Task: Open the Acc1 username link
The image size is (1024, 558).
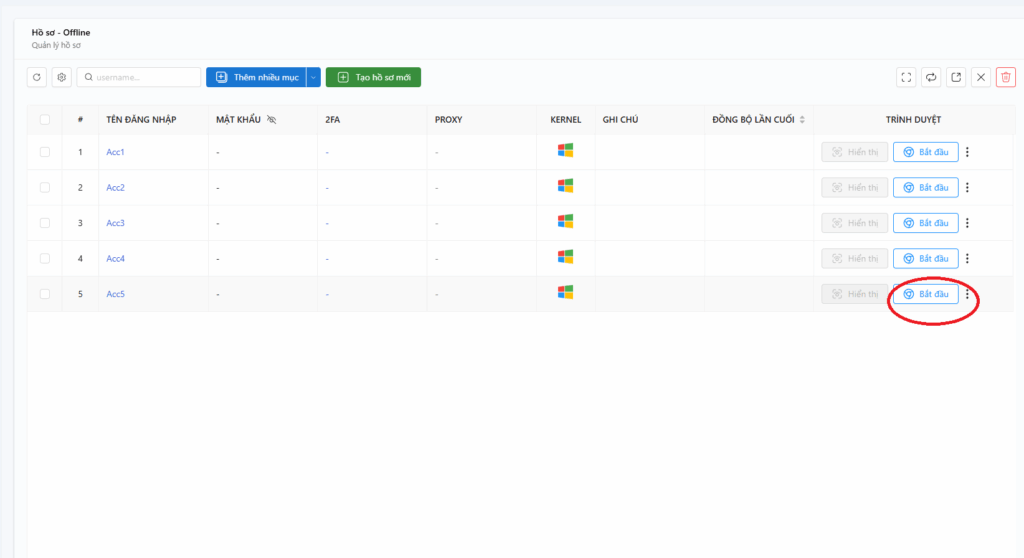Action: coord(115,152)
